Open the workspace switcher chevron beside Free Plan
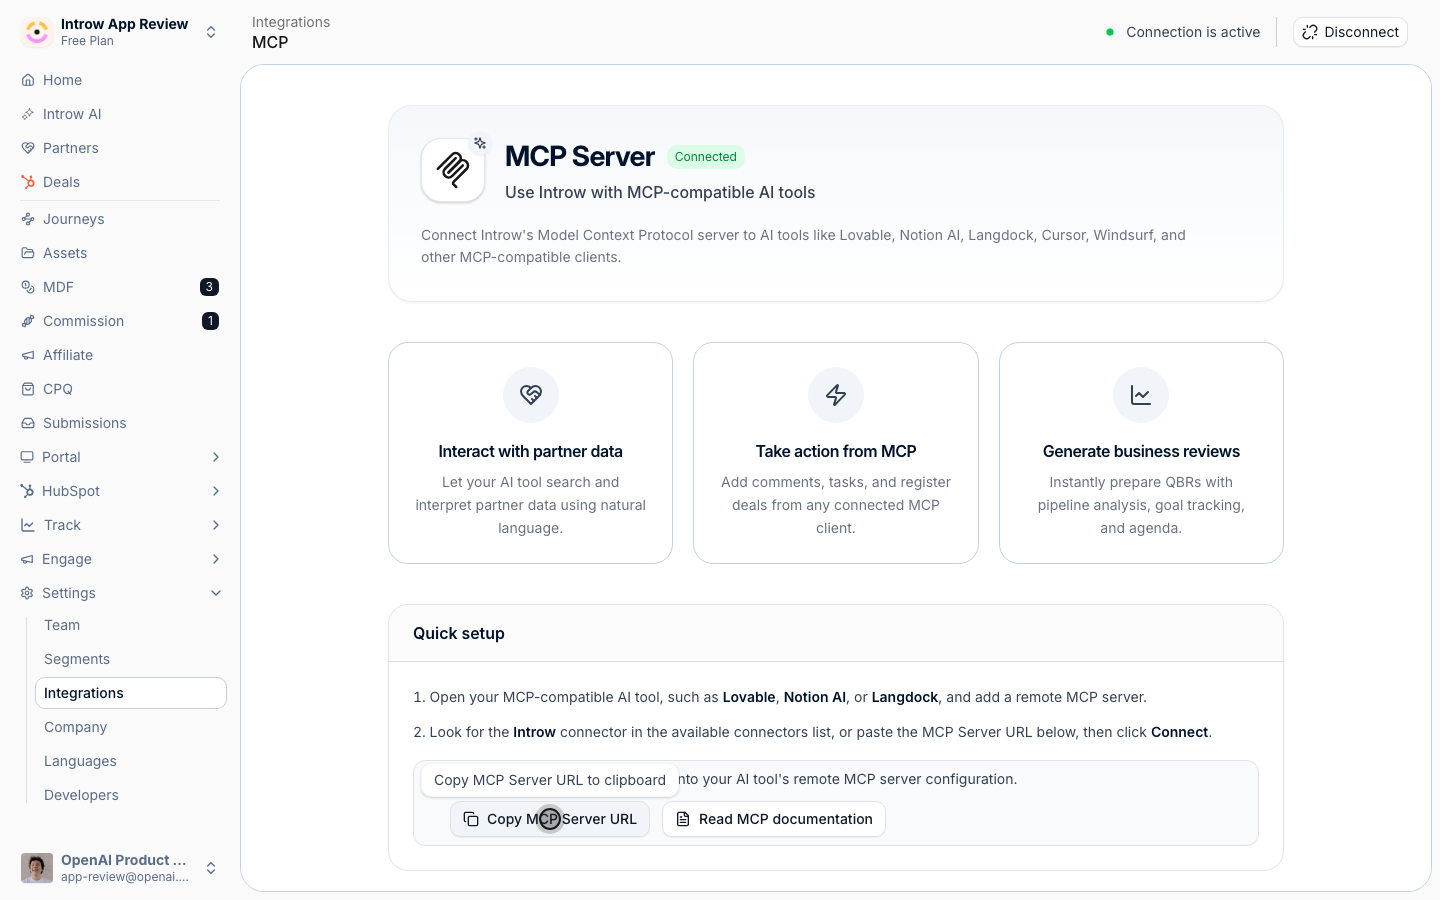The width and height of the screenshot is (1440, 900). point(211,32)
